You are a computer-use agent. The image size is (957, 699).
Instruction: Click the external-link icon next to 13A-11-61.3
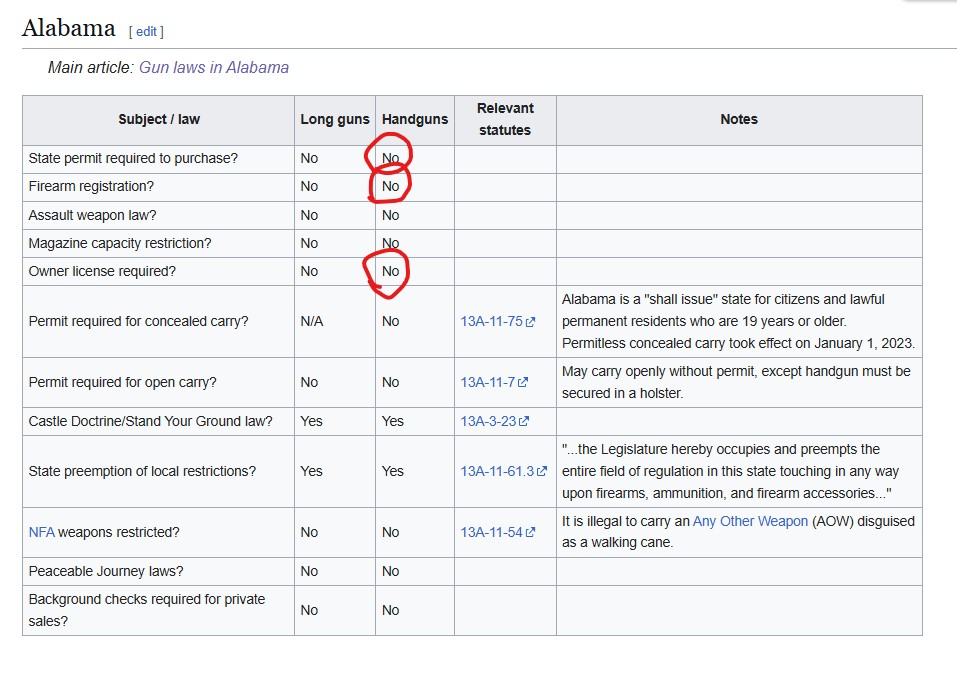(541, 472)
